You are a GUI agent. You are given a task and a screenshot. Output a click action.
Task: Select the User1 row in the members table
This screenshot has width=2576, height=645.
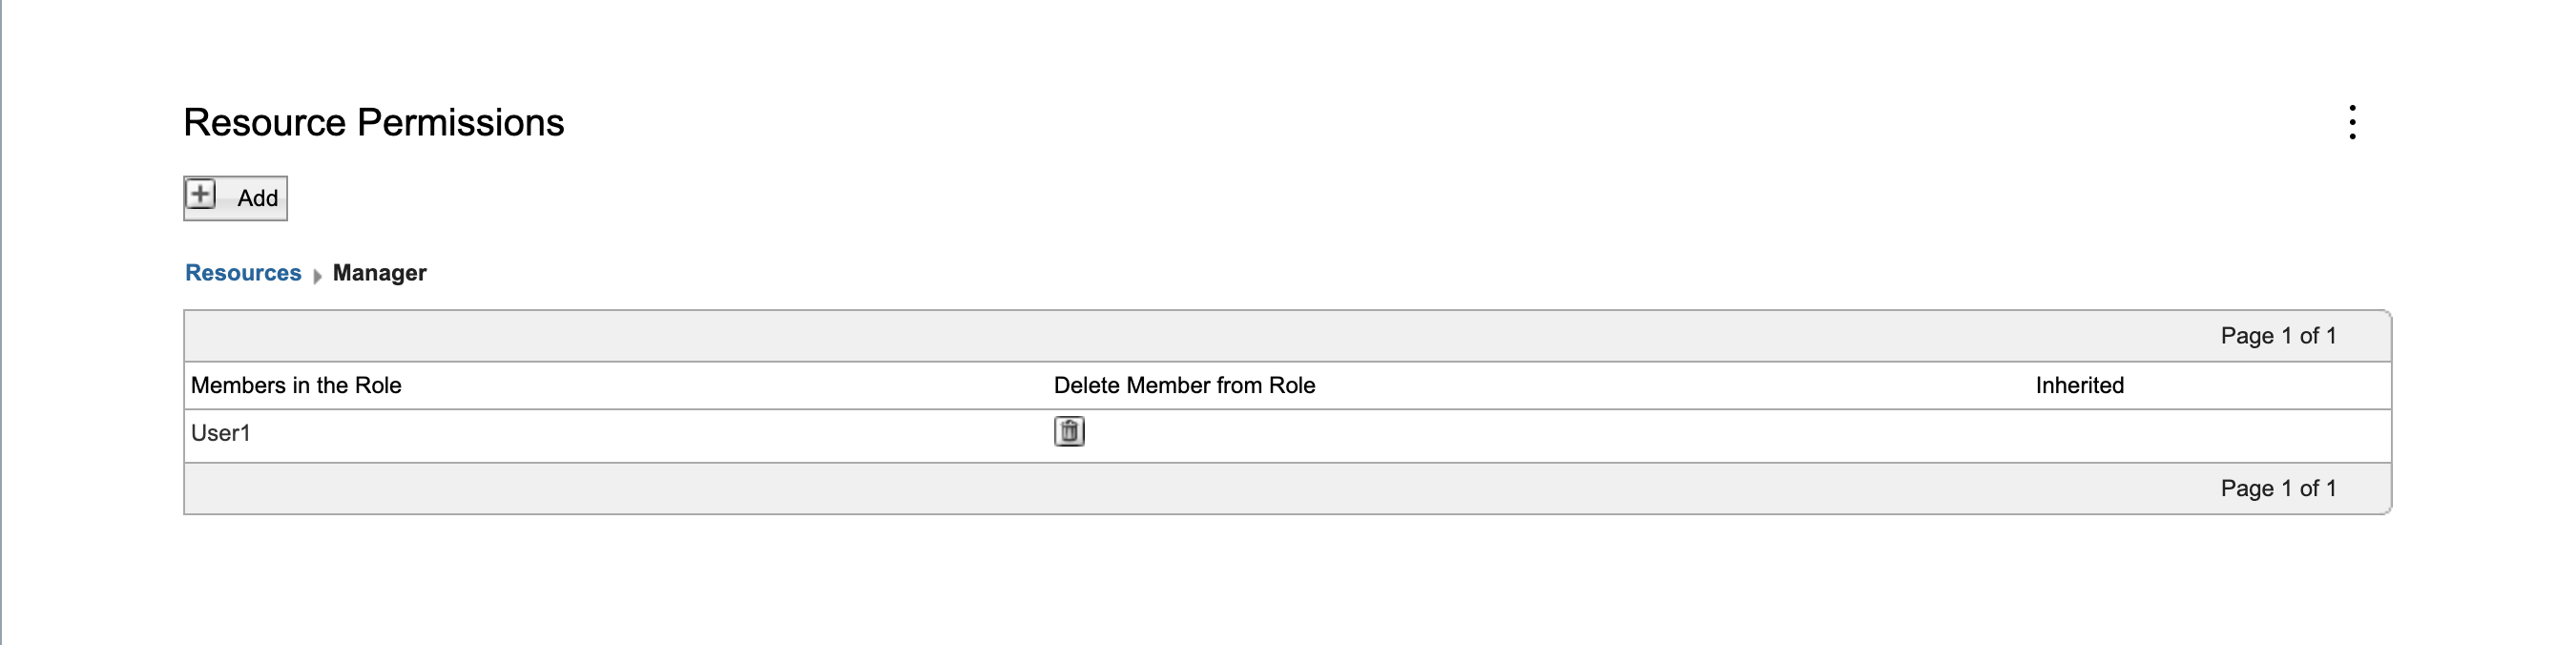221,433
